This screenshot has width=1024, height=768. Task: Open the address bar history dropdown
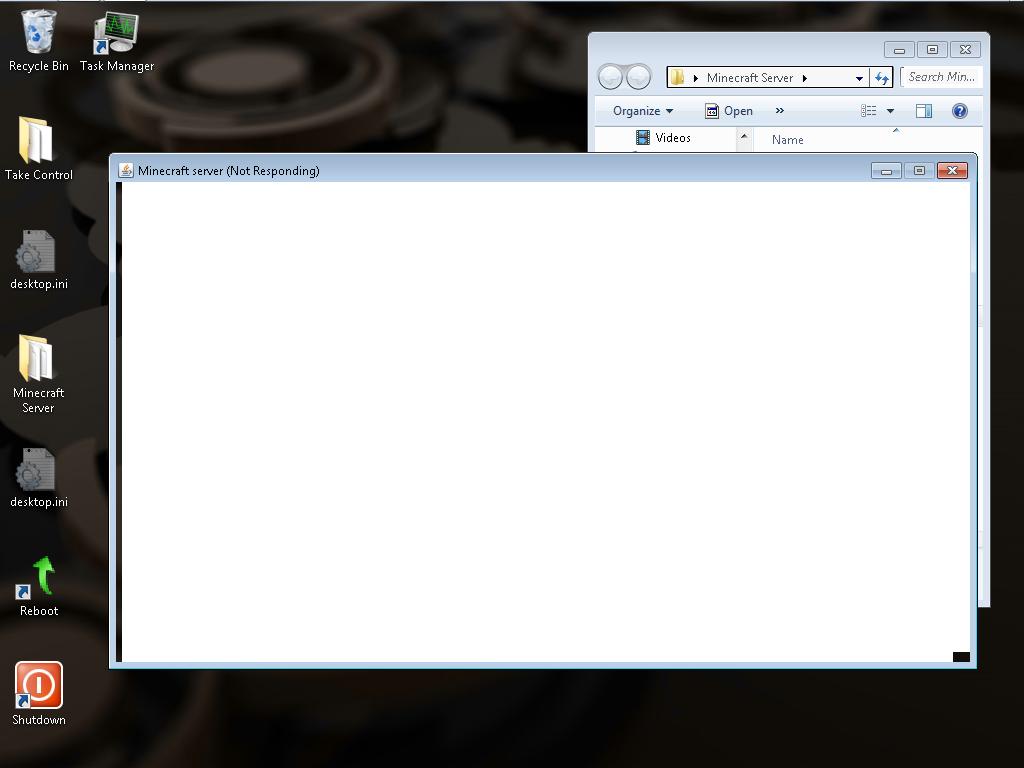(x=859, y=78)
